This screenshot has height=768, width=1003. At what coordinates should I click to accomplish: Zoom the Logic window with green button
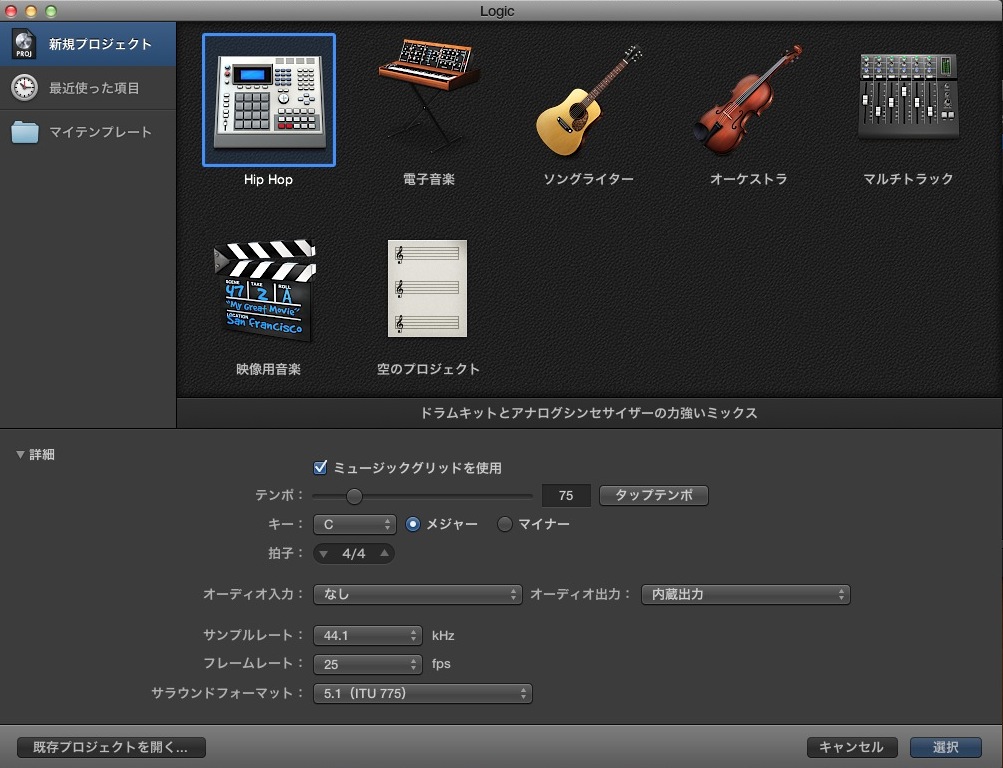coord(51,11)
